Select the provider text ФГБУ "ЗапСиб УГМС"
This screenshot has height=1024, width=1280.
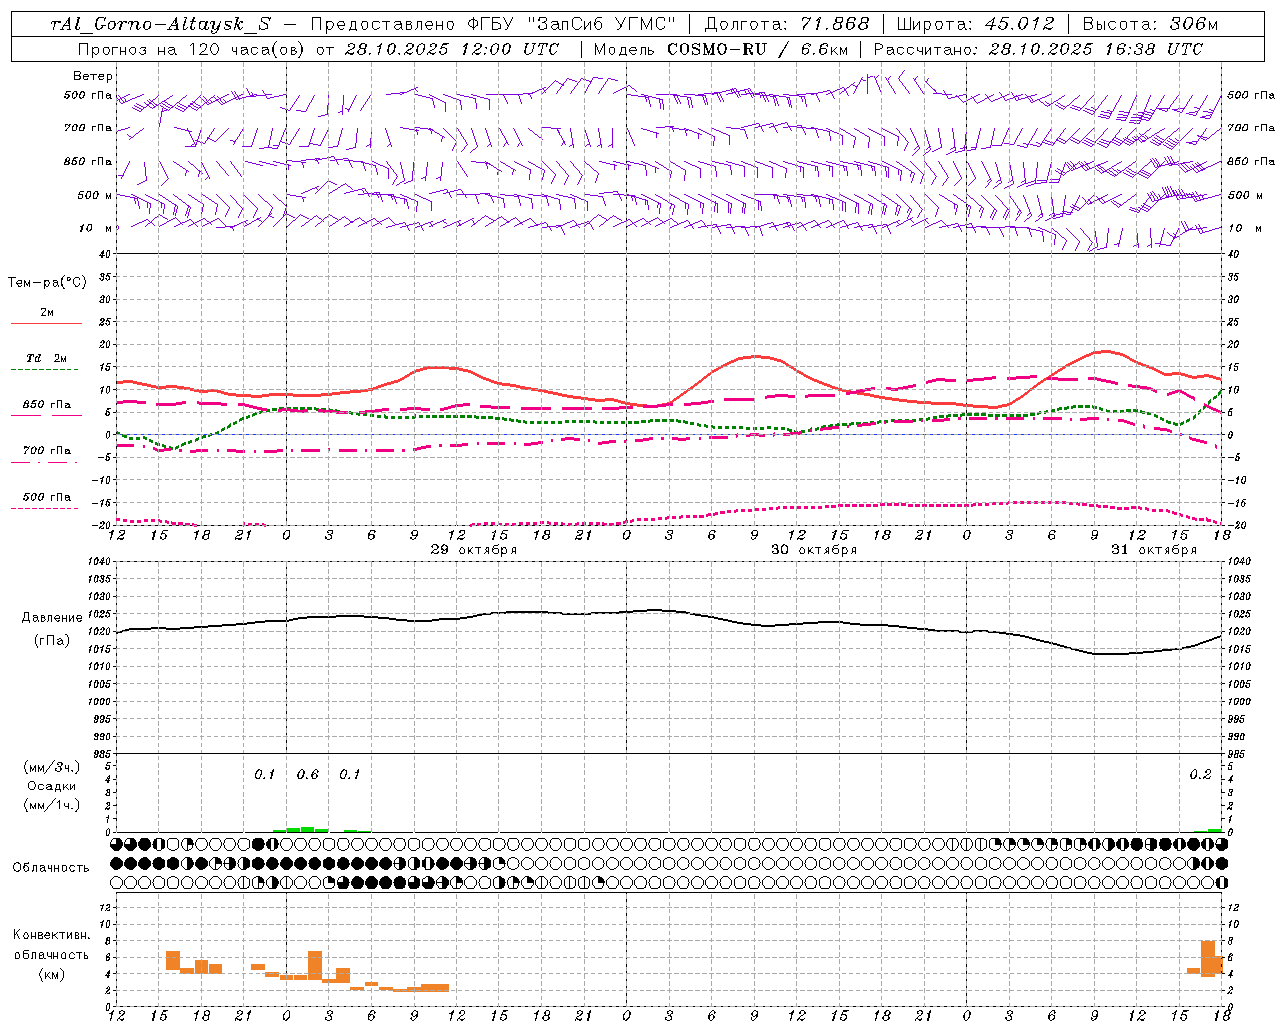point(572,25)
